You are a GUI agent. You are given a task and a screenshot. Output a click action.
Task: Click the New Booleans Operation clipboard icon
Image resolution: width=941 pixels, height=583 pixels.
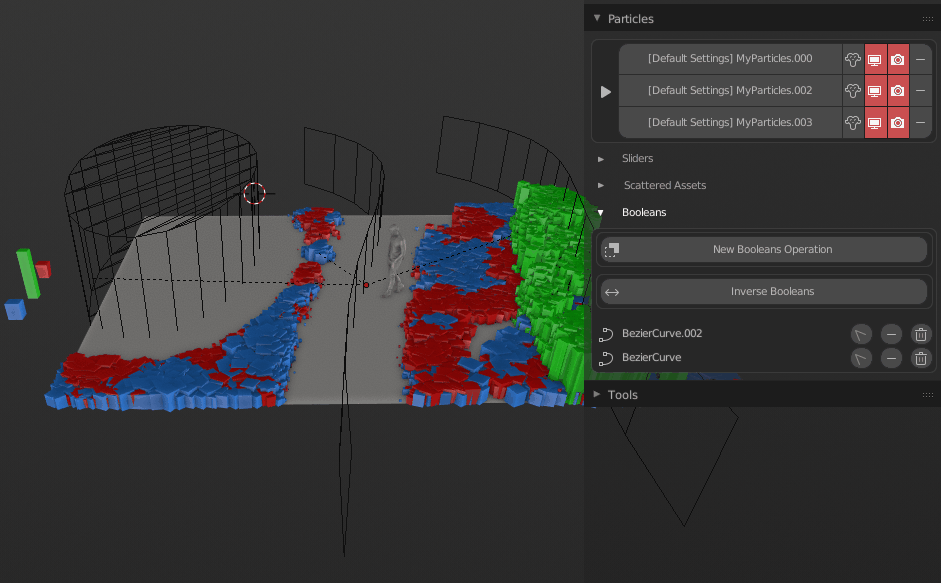point(611,250)
